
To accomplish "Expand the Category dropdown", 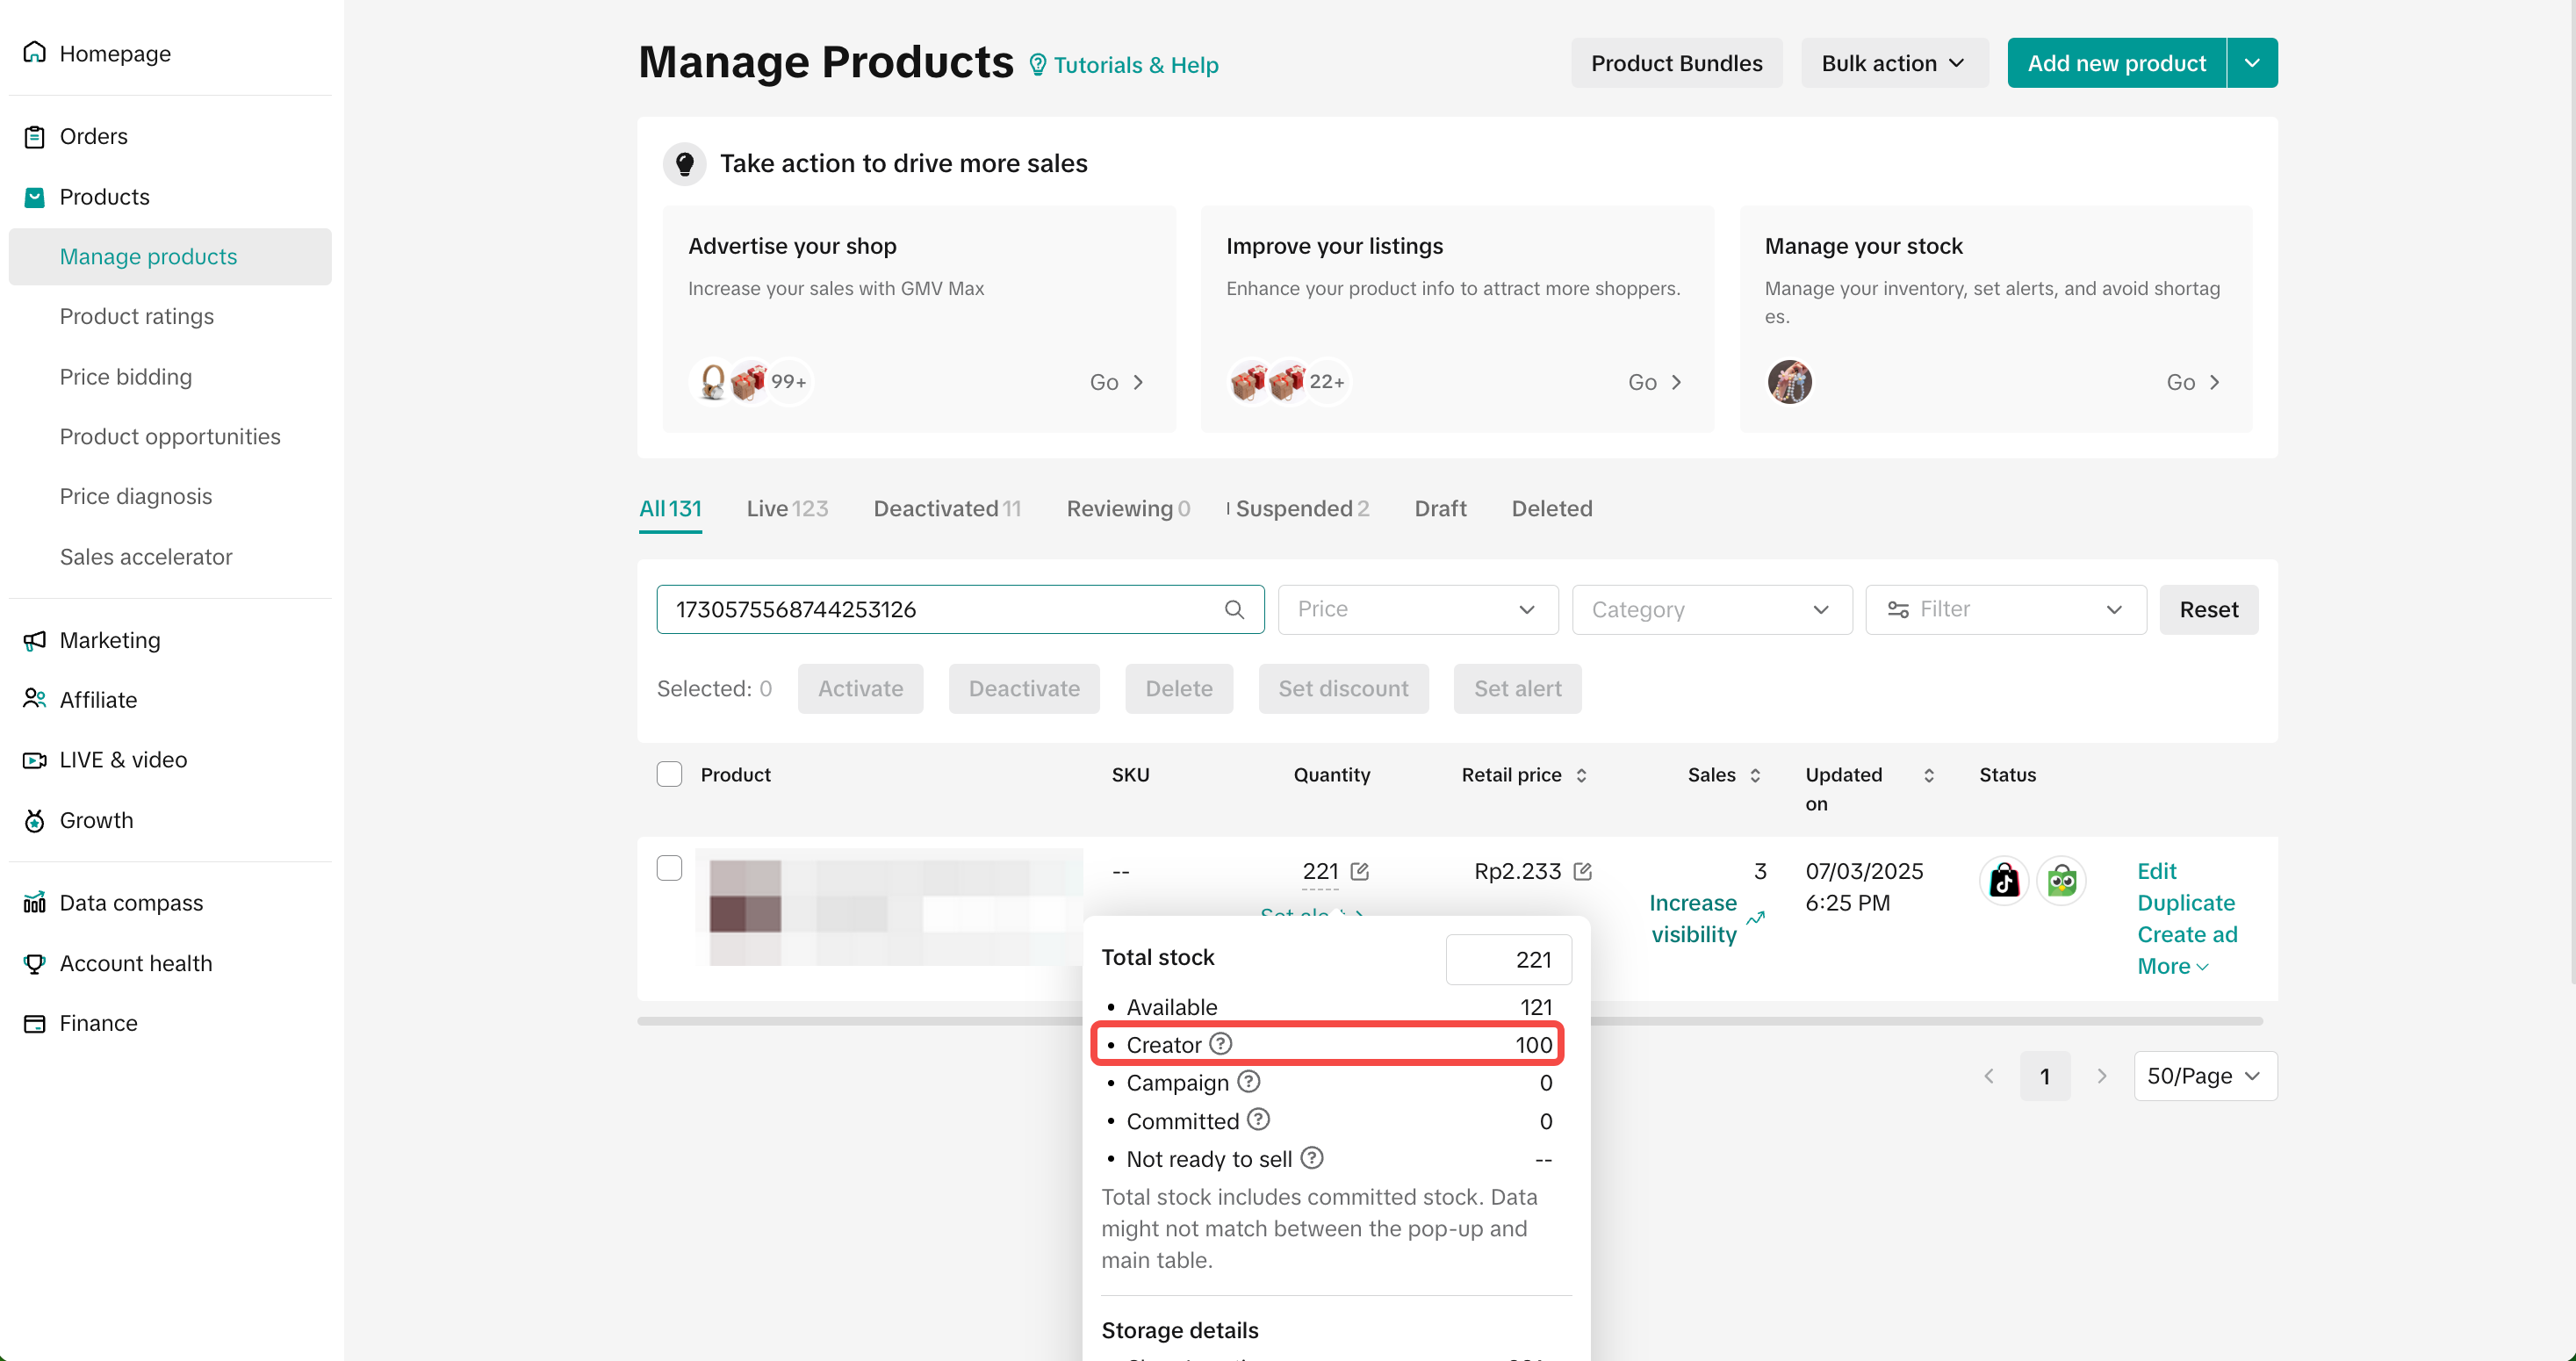I will click(1711, 609).
